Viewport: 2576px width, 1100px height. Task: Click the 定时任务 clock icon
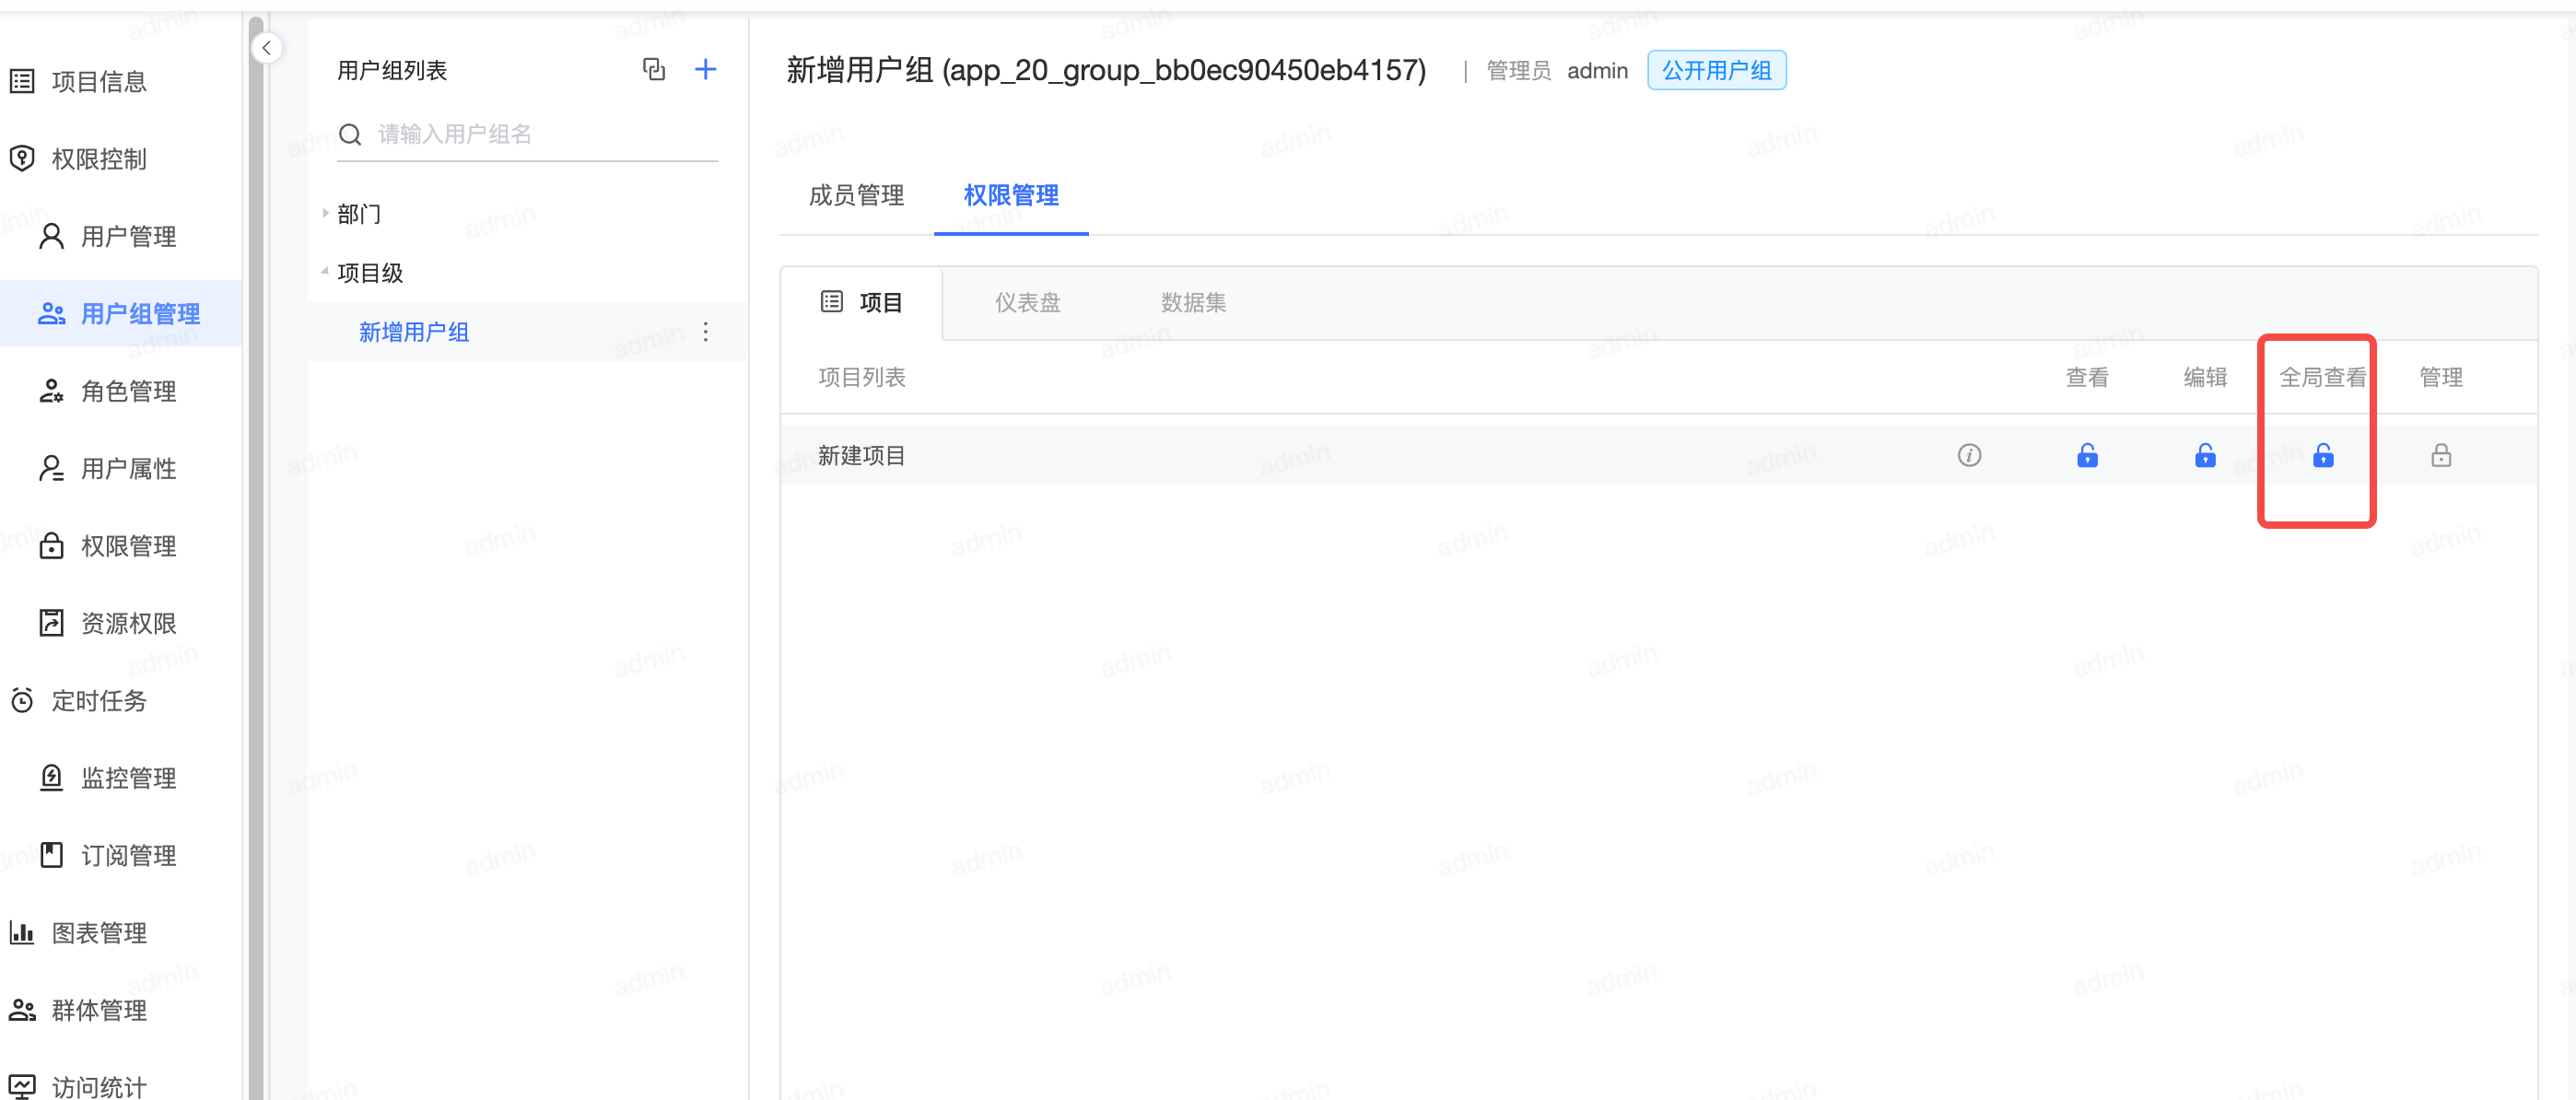point(22,700)
